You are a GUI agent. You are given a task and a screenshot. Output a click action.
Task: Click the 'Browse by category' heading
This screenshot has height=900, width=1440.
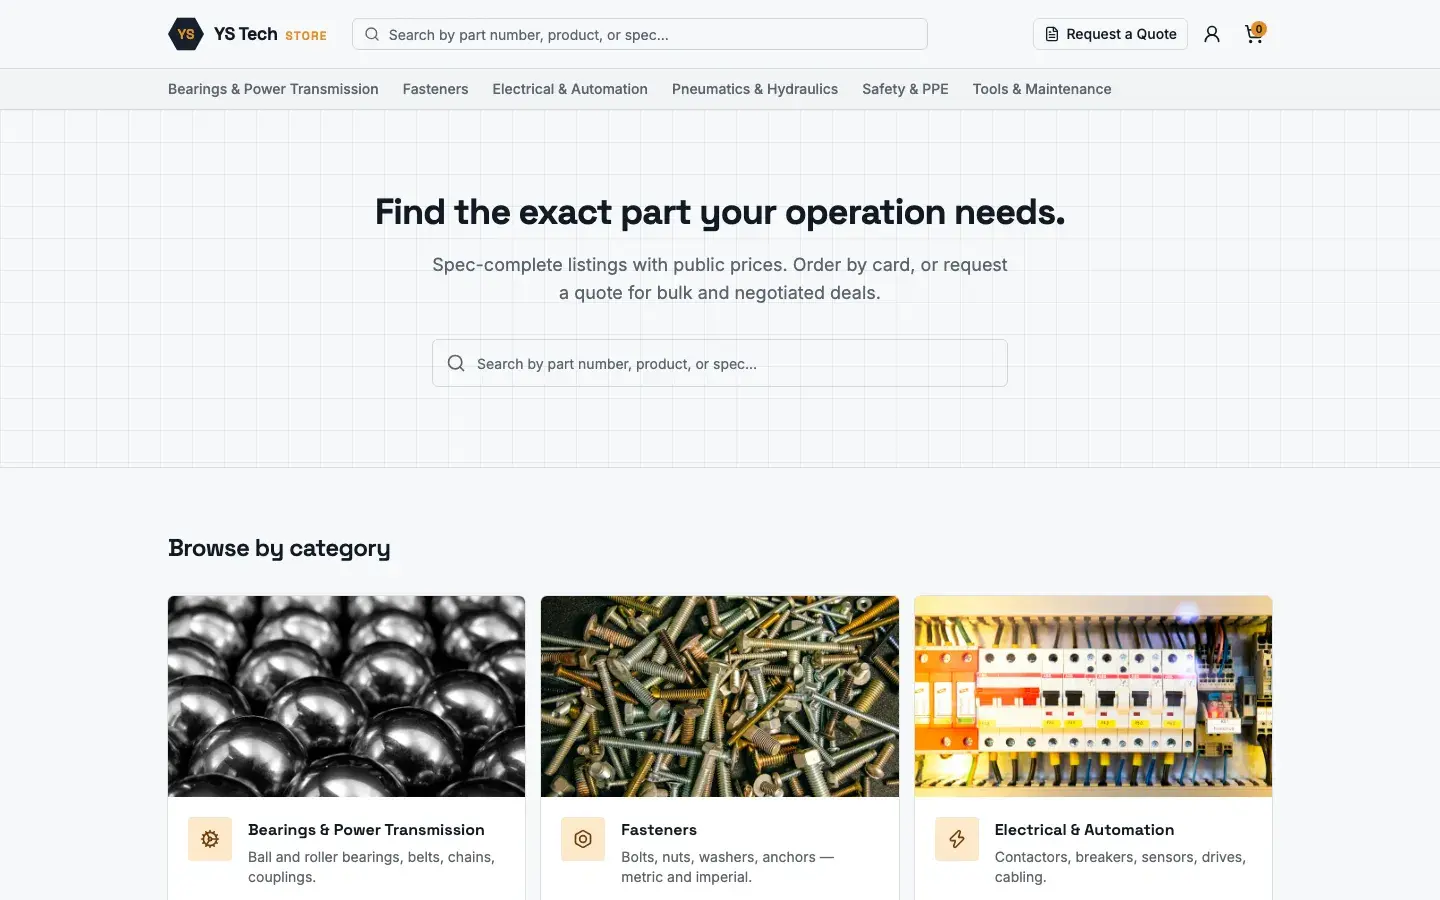click(279, 548)
